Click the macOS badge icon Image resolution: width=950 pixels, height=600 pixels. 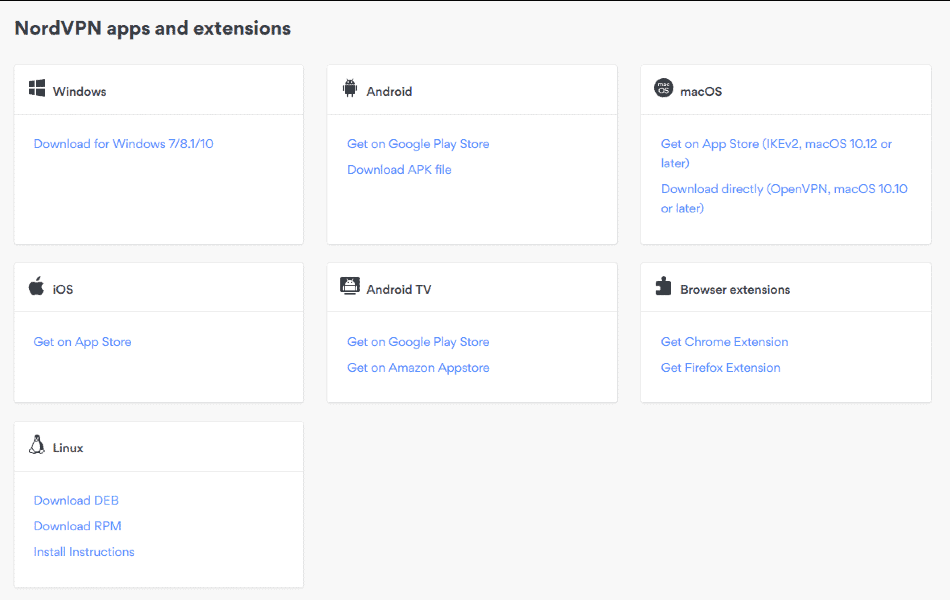click(x=663, y=88)
